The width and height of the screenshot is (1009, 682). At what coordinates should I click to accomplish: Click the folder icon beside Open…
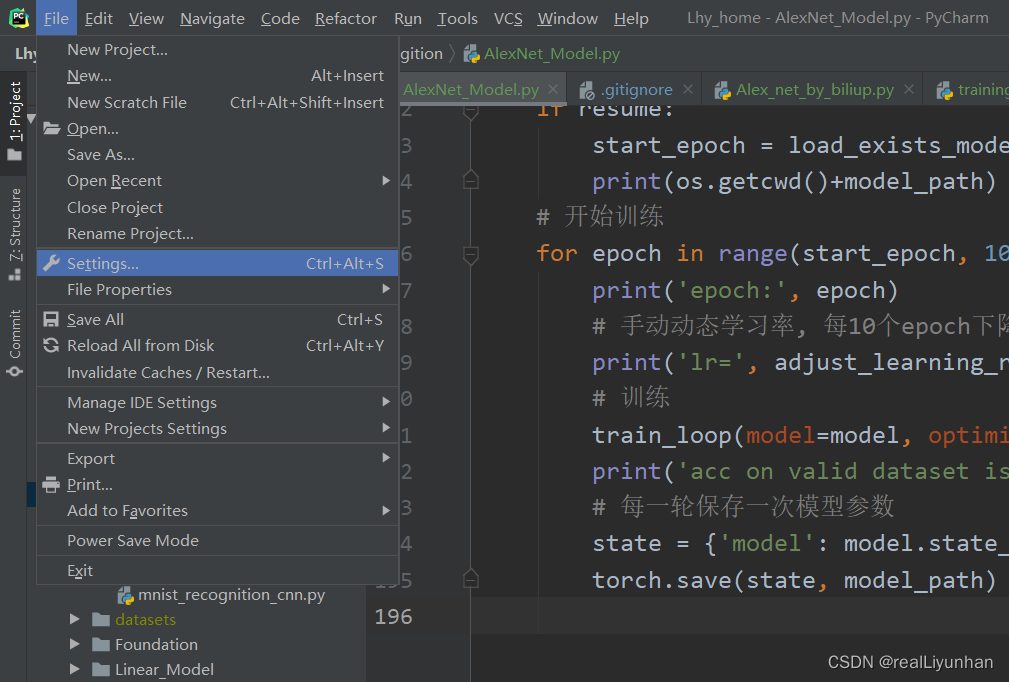[52, 128]
